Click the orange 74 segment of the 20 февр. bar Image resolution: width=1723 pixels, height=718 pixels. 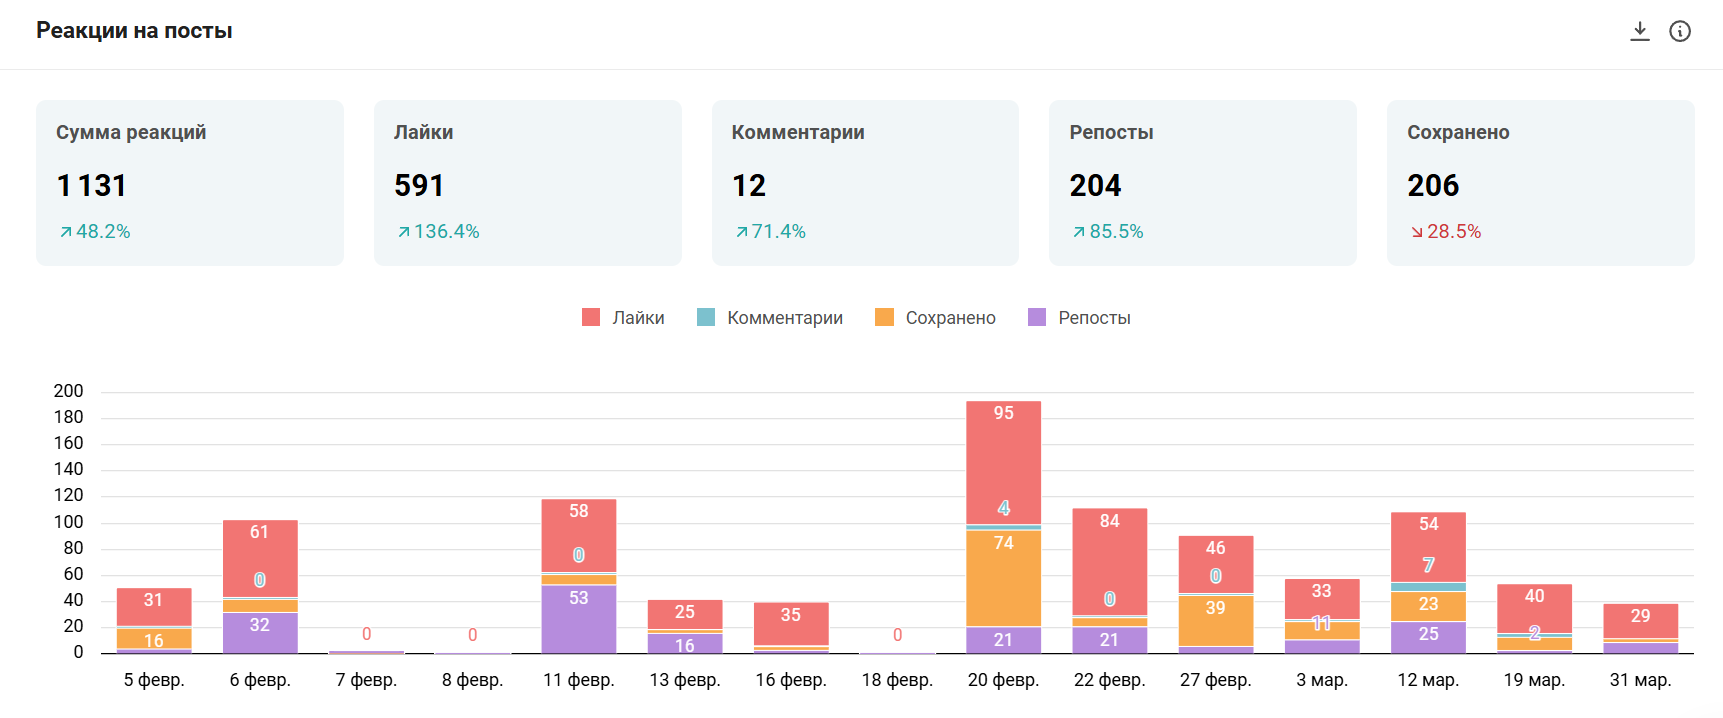[x=1003, y=578]
